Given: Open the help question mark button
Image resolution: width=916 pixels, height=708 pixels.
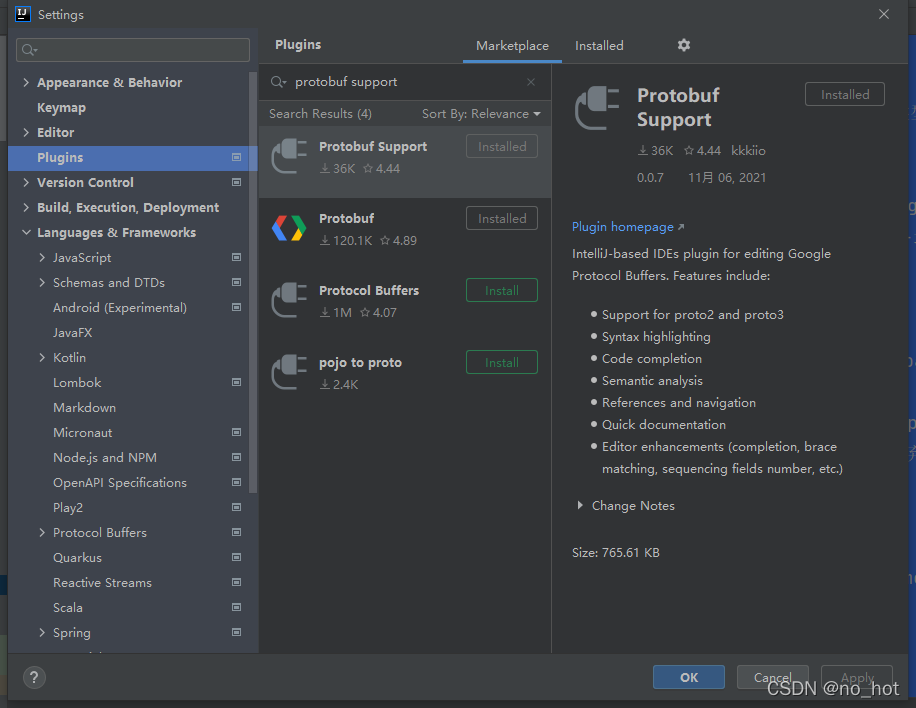Looking at the screenshot, I should pyautogui.click(x=34, y=678).
